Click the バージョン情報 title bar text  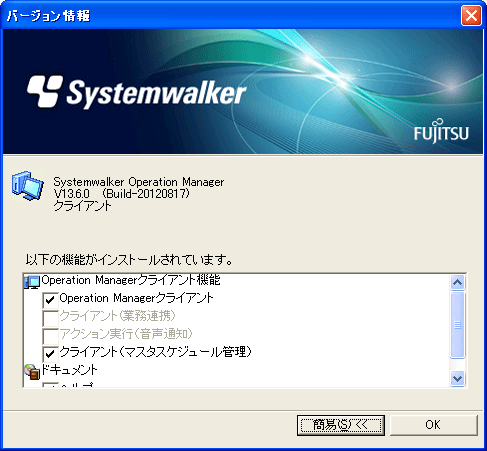[48, 16]
